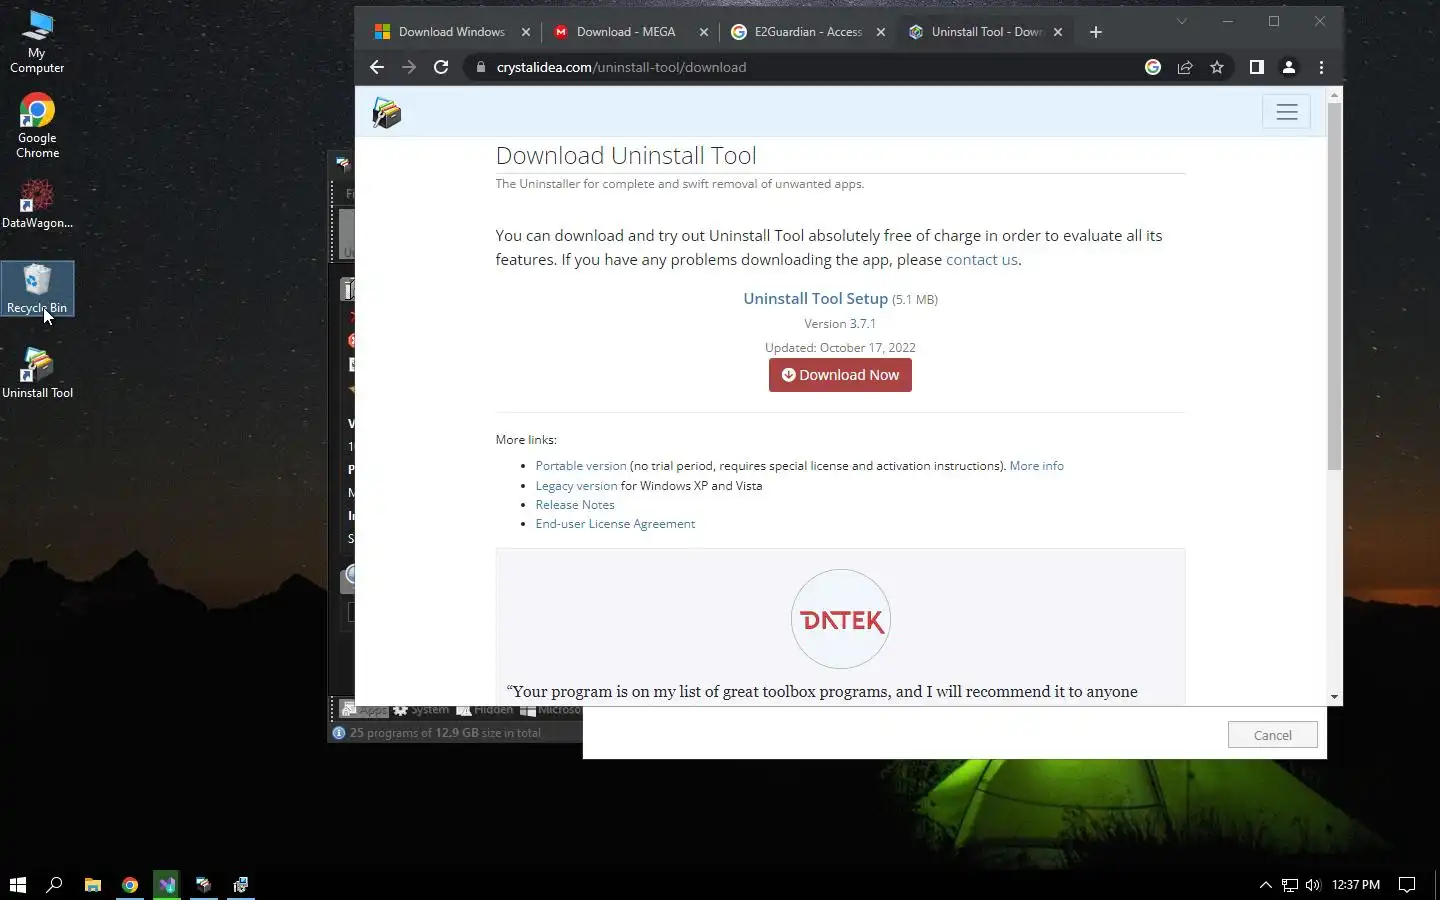The width and height of the screenshot is (1440, 900).
Task: Open the clock showing 12:37 PM
Action: click(x=1356, y=885)
